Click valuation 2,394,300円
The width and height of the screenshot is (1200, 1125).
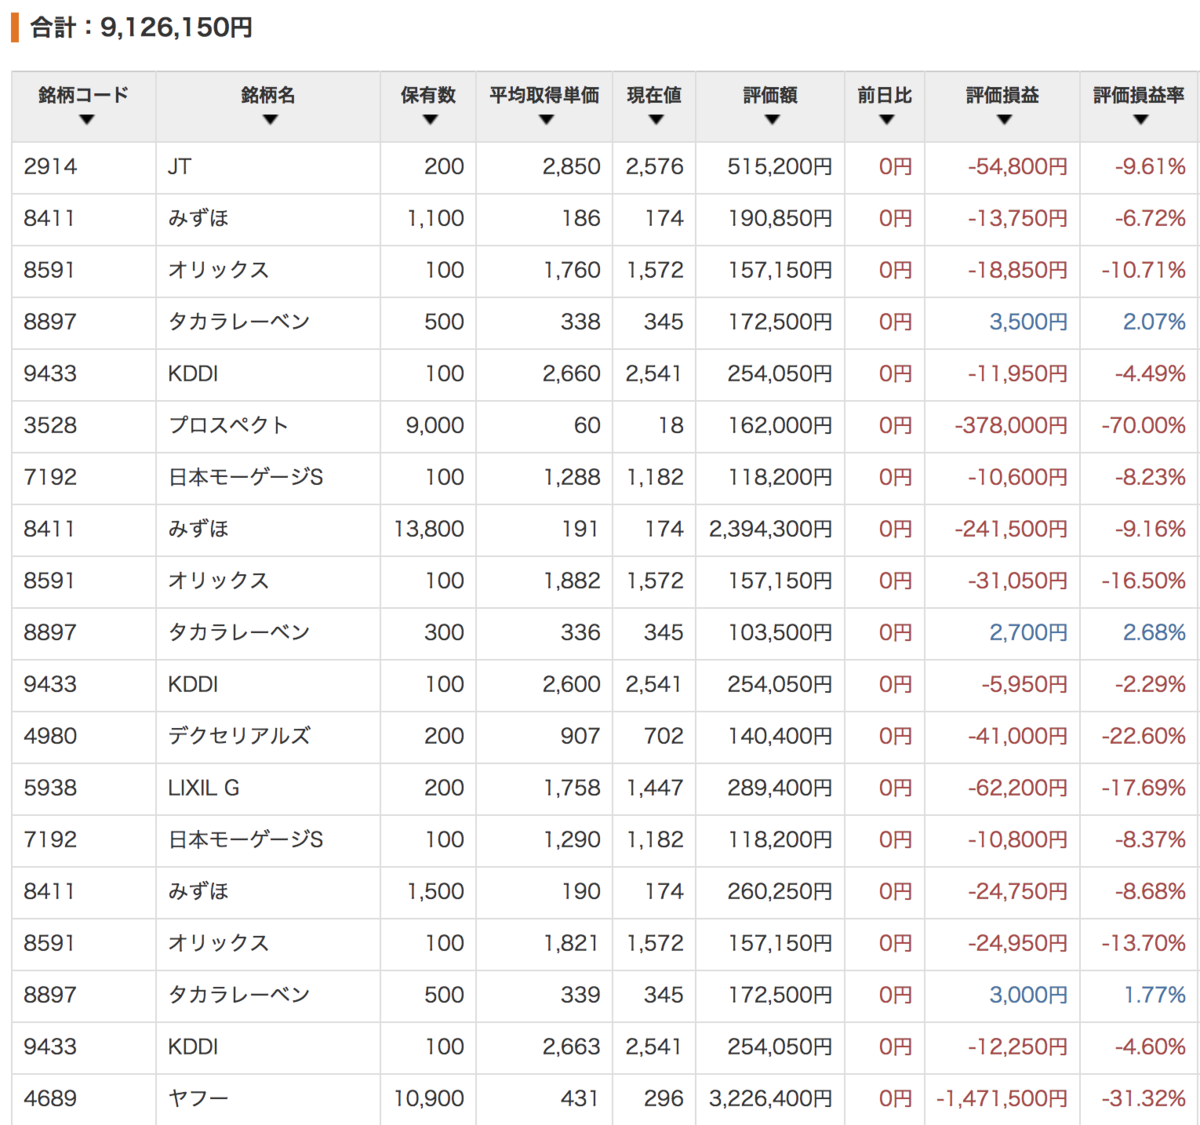[771, 530]
